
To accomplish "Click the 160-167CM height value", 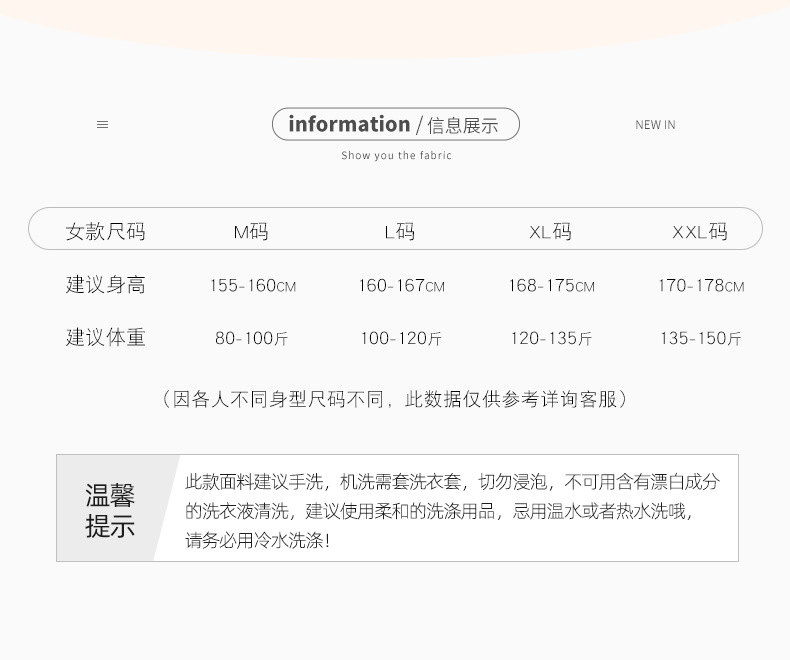I will (402, 286).
